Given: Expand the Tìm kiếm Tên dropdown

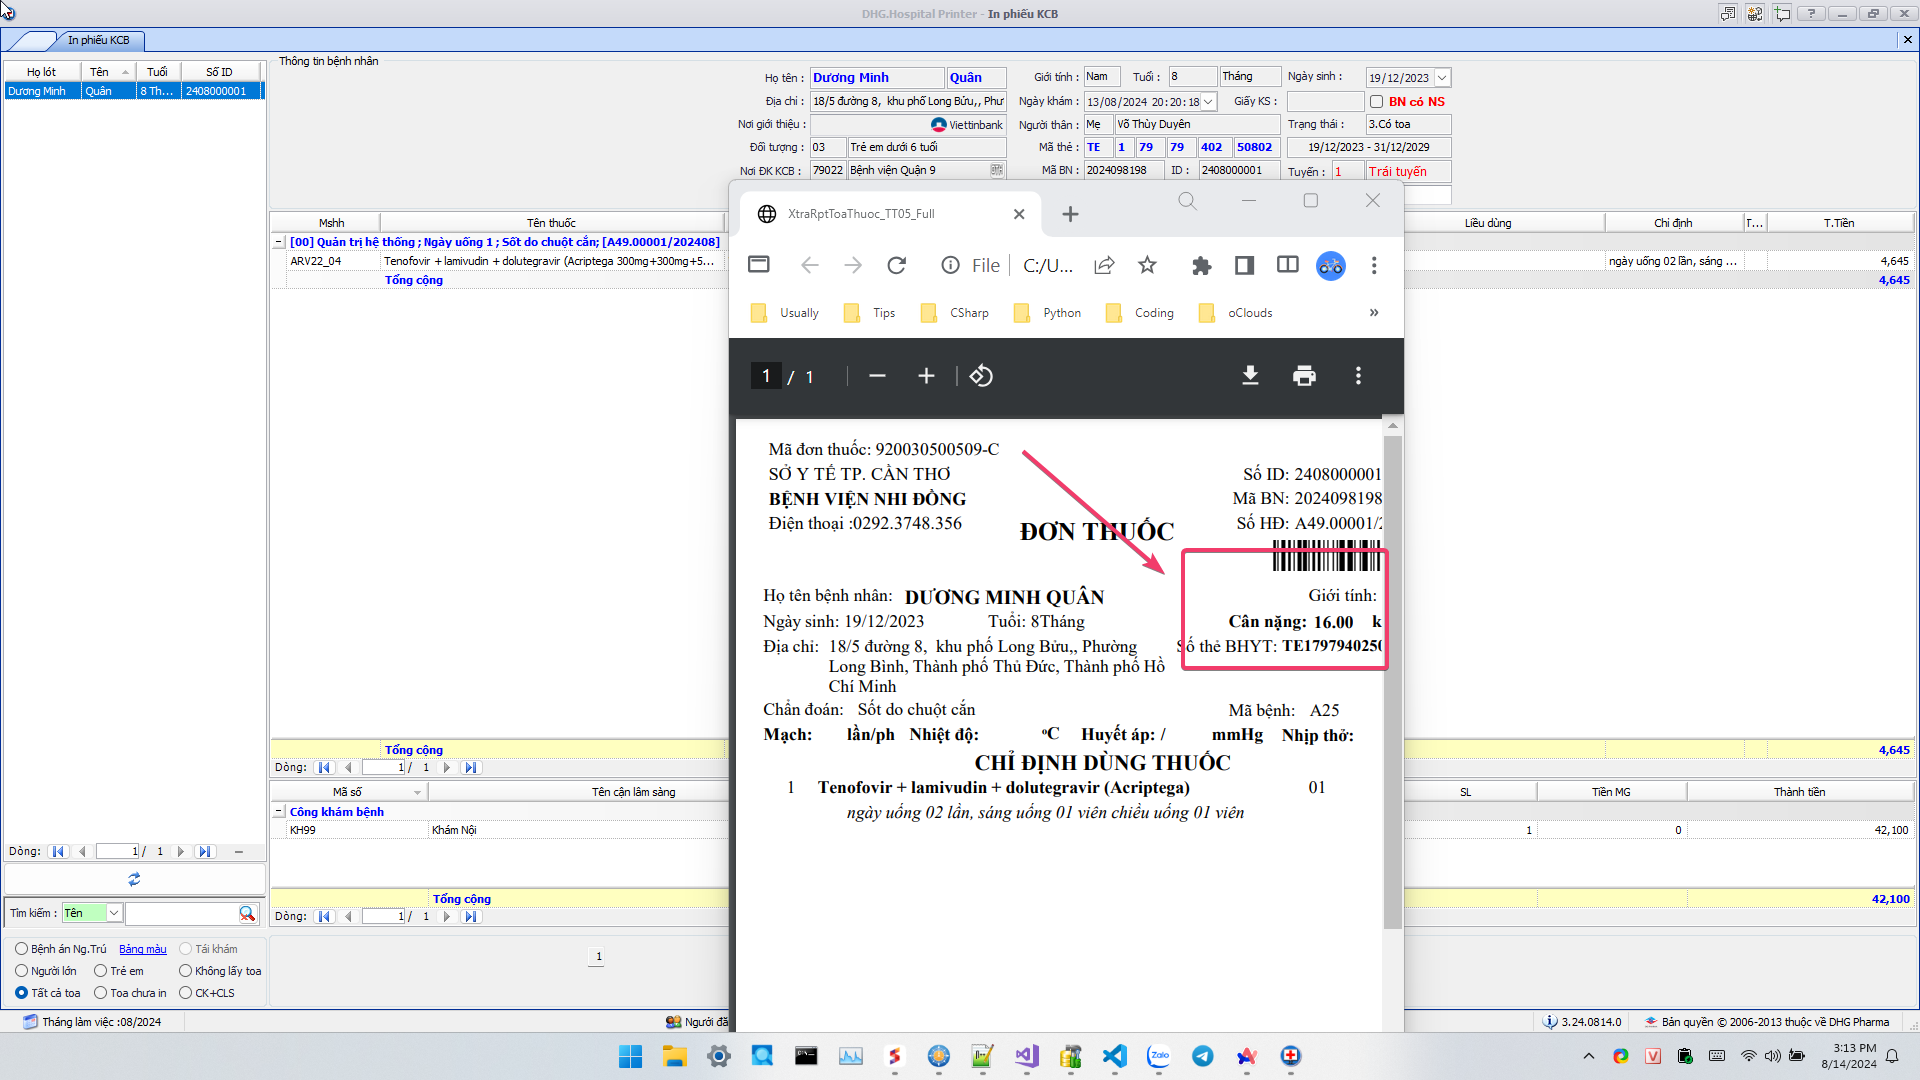Looking at the screenshot, I should (x=114, y=913).
